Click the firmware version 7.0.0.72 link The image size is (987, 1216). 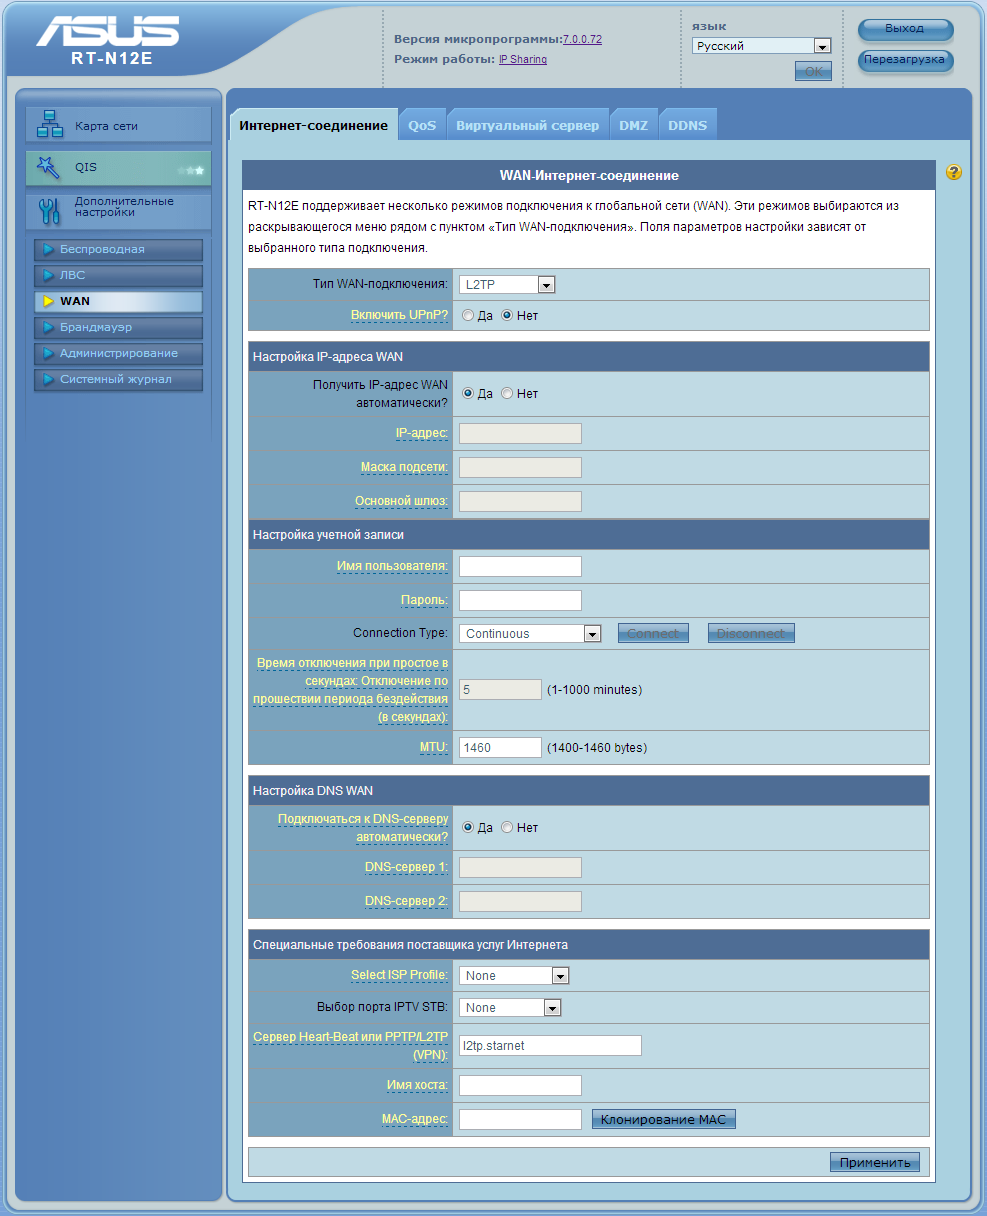tap(582, 39)
